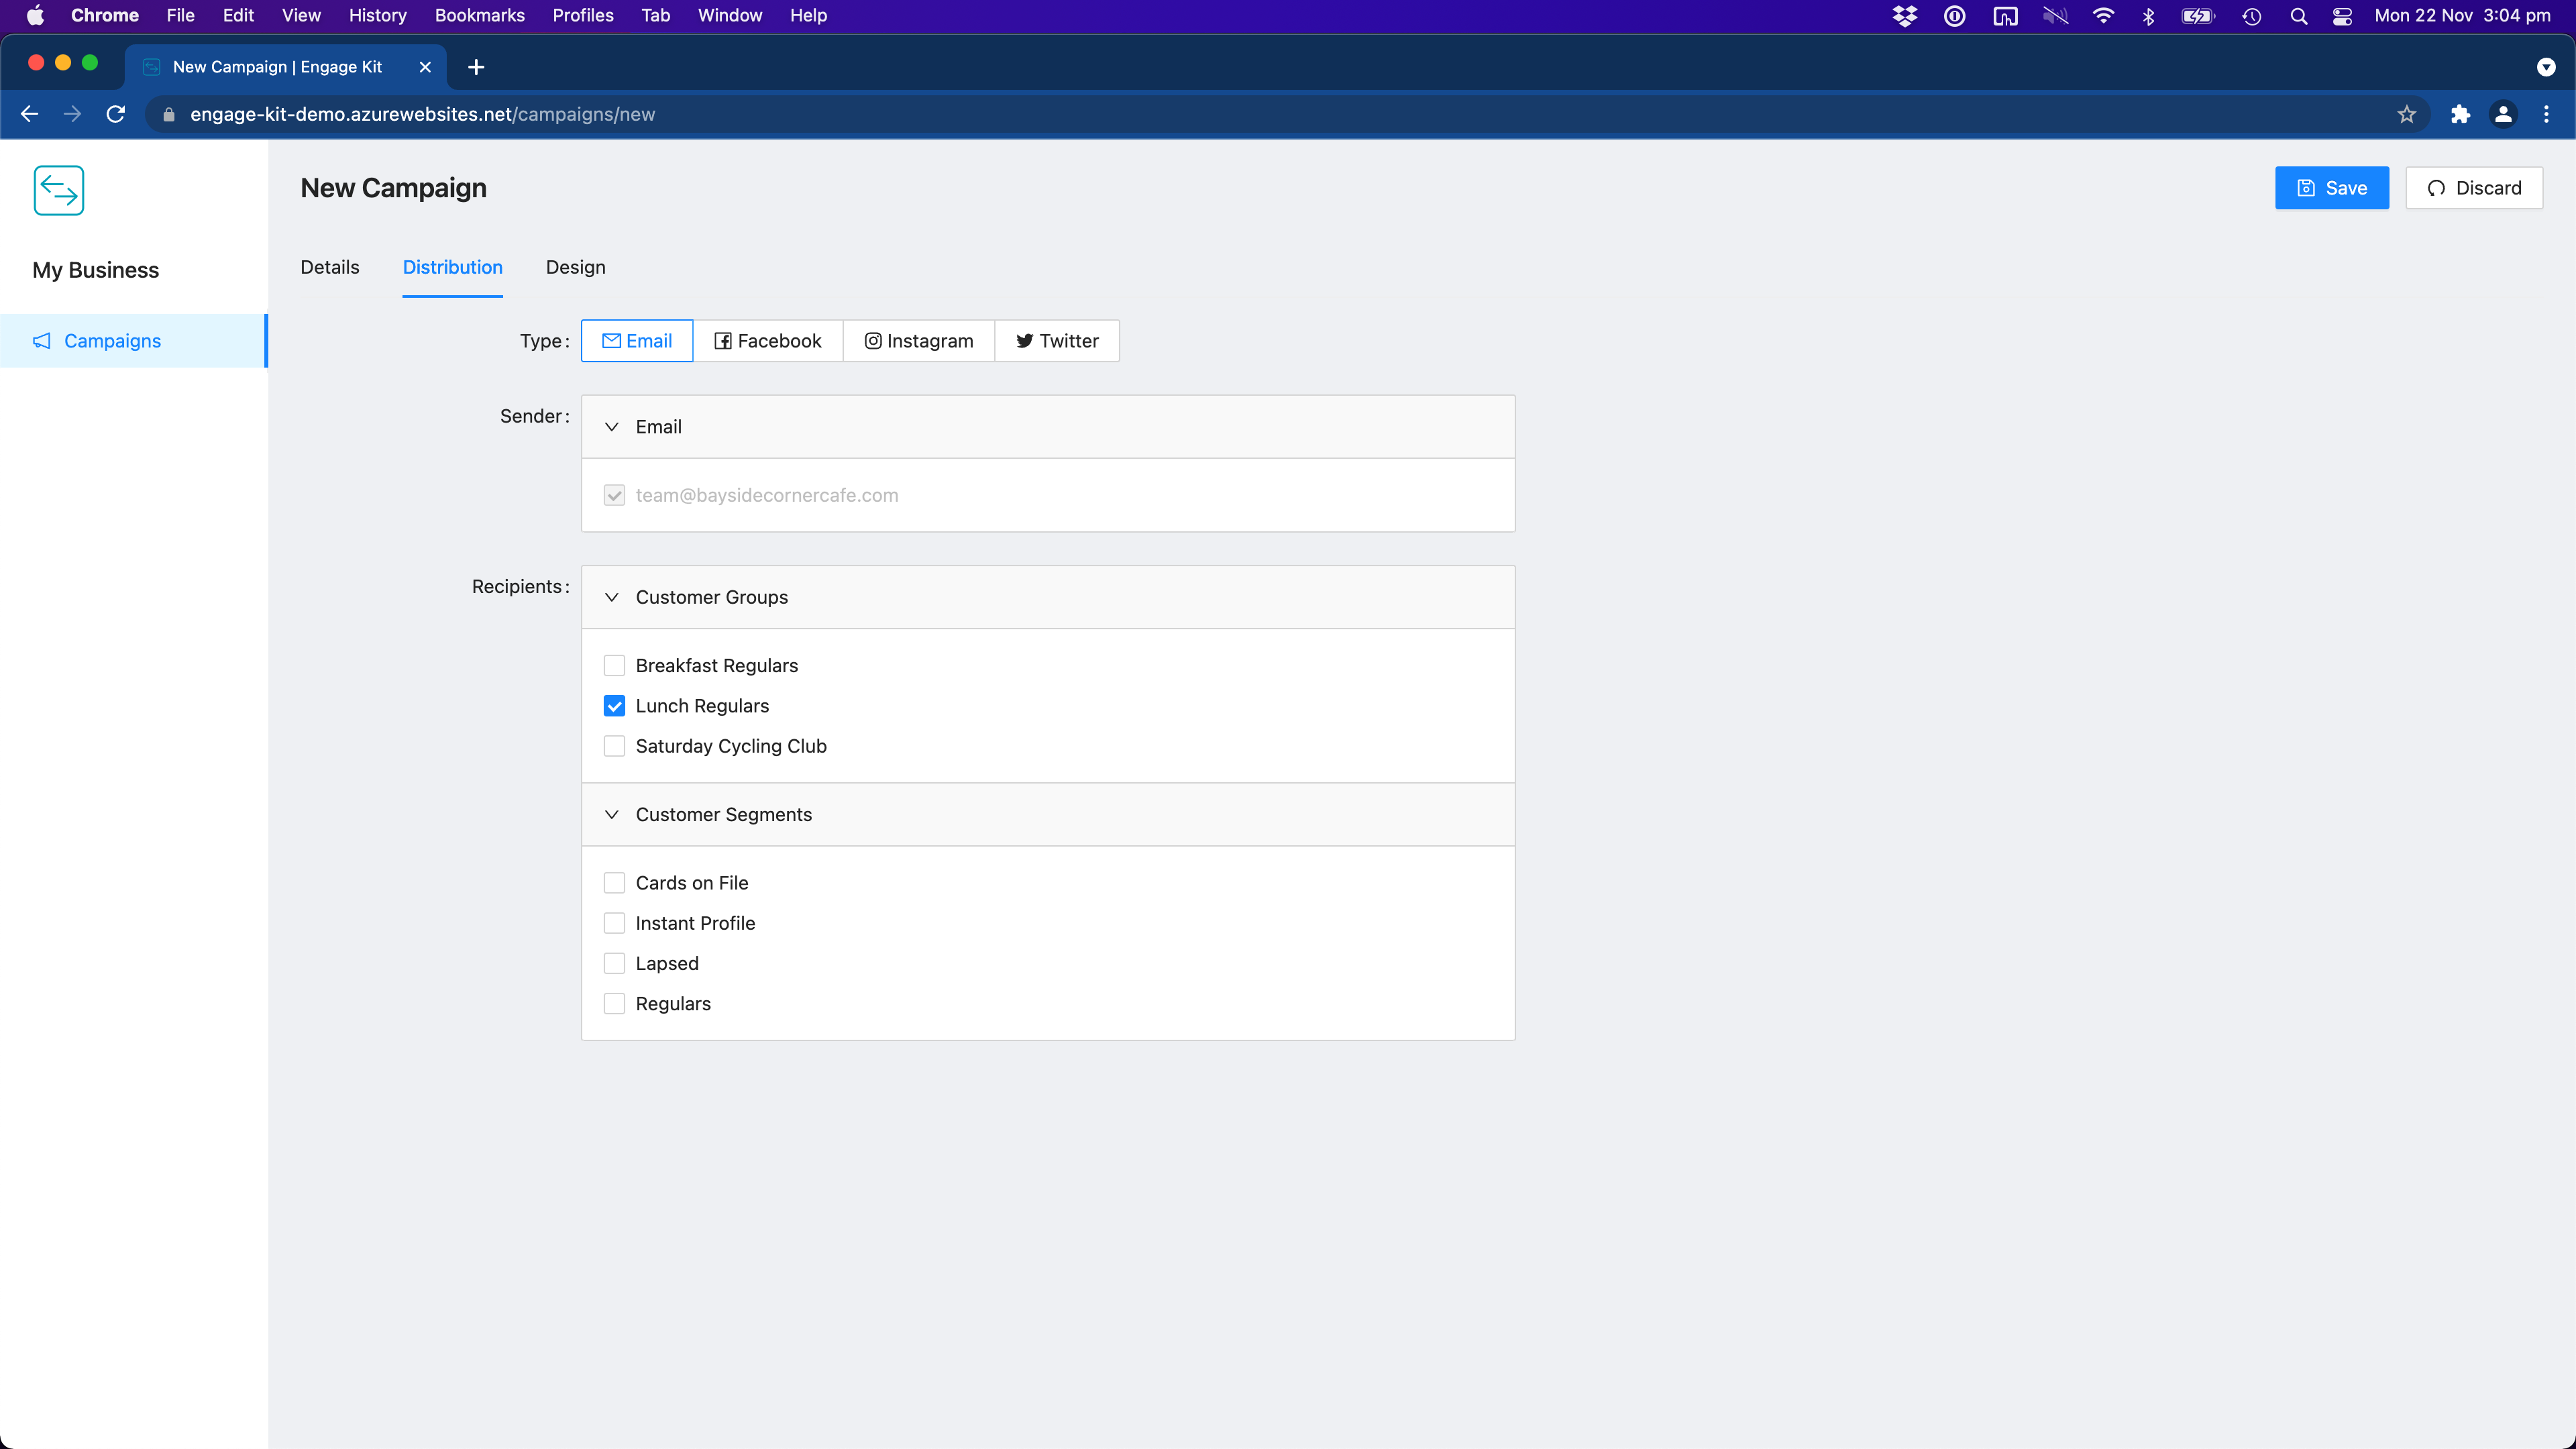The height and width of the screenshot is (1449, 2576).
Task: Collapse the Customer Groups section
Action: point(612,597)
